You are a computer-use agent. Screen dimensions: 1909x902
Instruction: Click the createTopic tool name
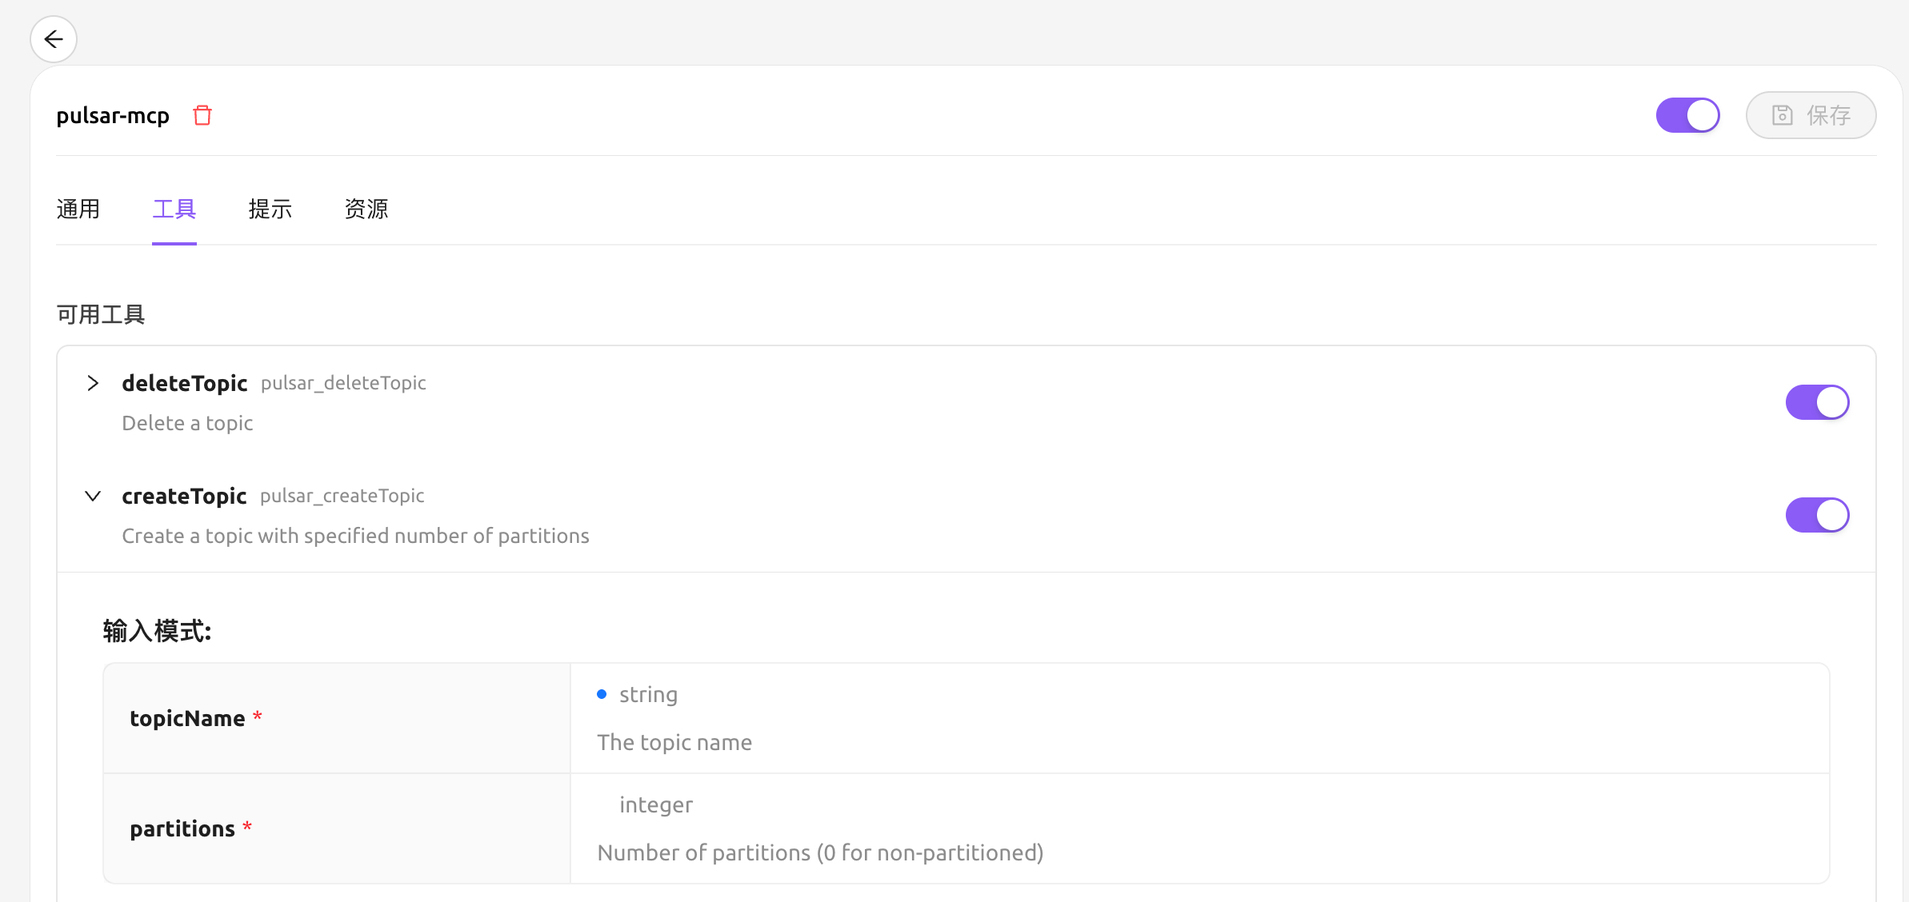(184, 496)
